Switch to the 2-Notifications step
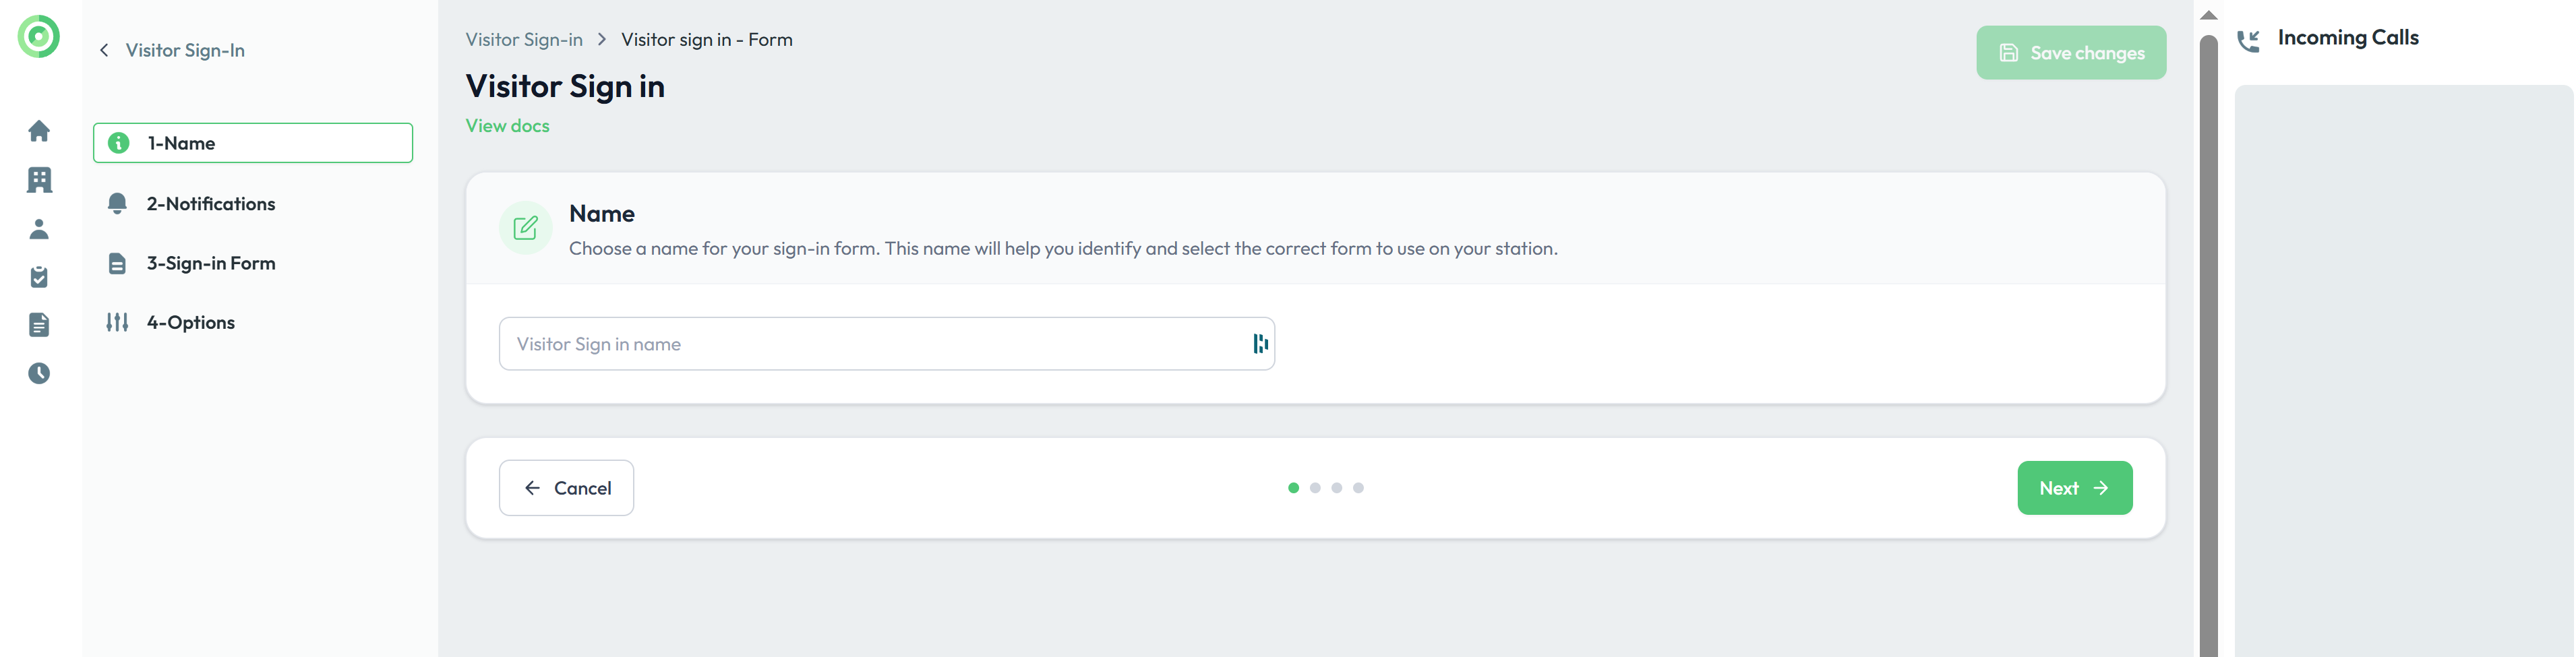The width and height of the screenshot is (2576, 657). (210, 204)
